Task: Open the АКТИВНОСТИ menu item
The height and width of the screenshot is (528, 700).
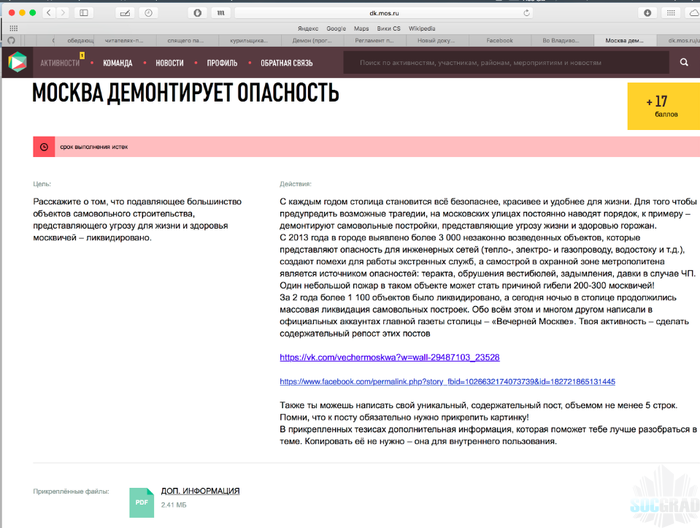Action: [61, 62]
